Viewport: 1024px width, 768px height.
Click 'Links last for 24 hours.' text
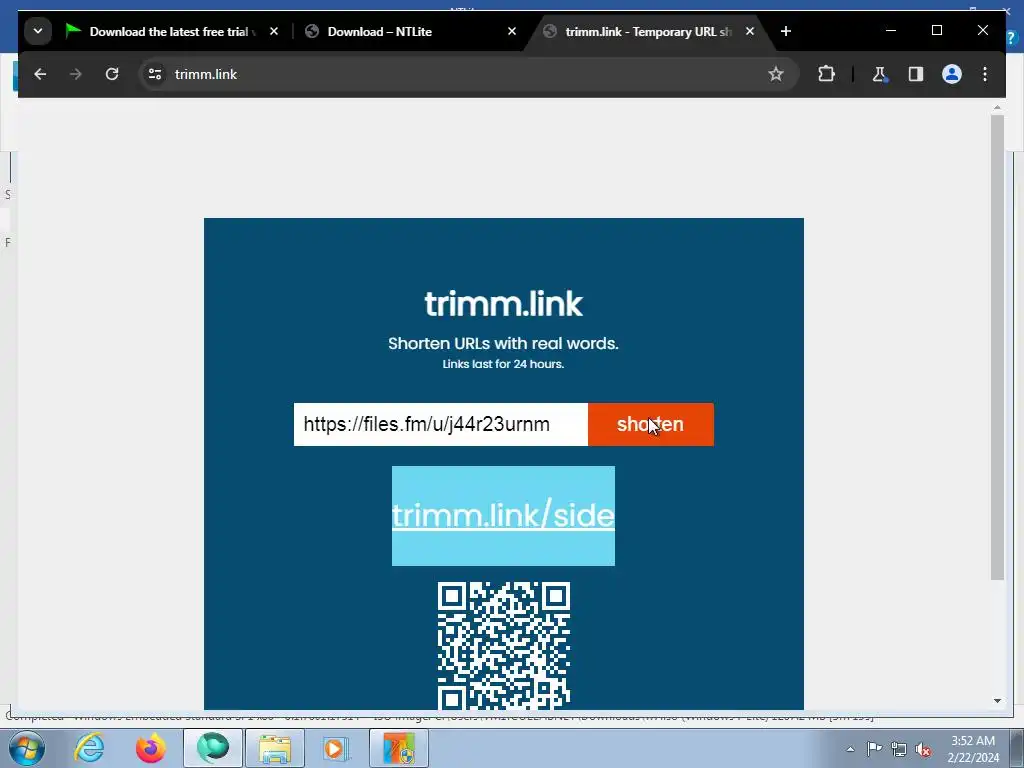point(504,364)
